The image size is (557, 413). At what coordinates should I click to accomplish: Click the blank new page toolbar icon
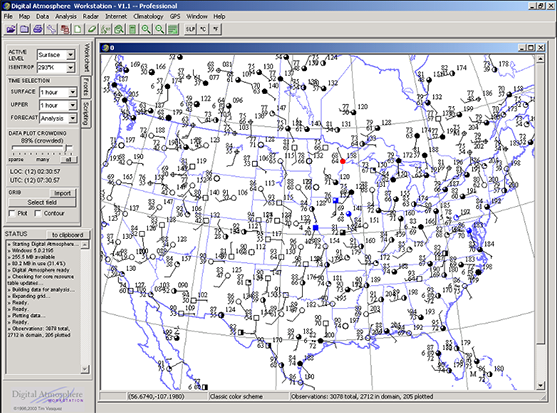tap(78, 29)
